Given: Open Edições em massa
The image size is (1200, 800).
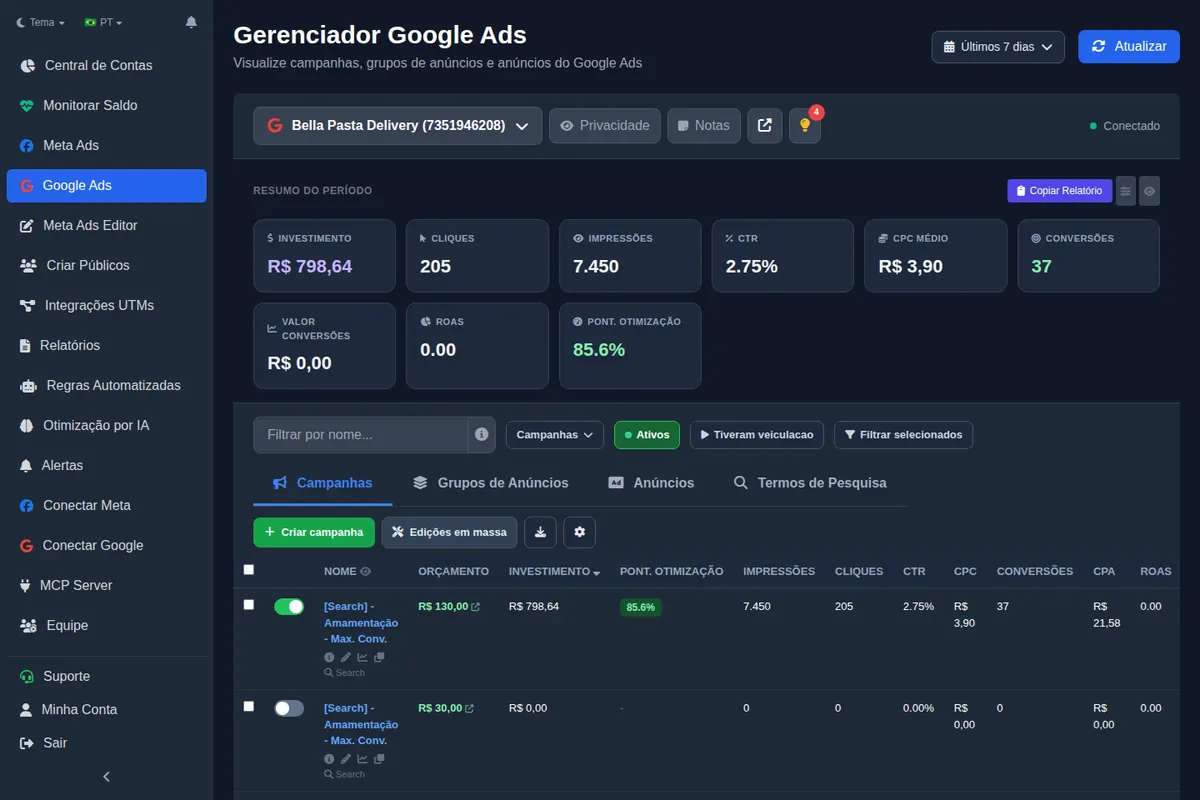Looking at the screenshot, I should click(x=450, y=532).
